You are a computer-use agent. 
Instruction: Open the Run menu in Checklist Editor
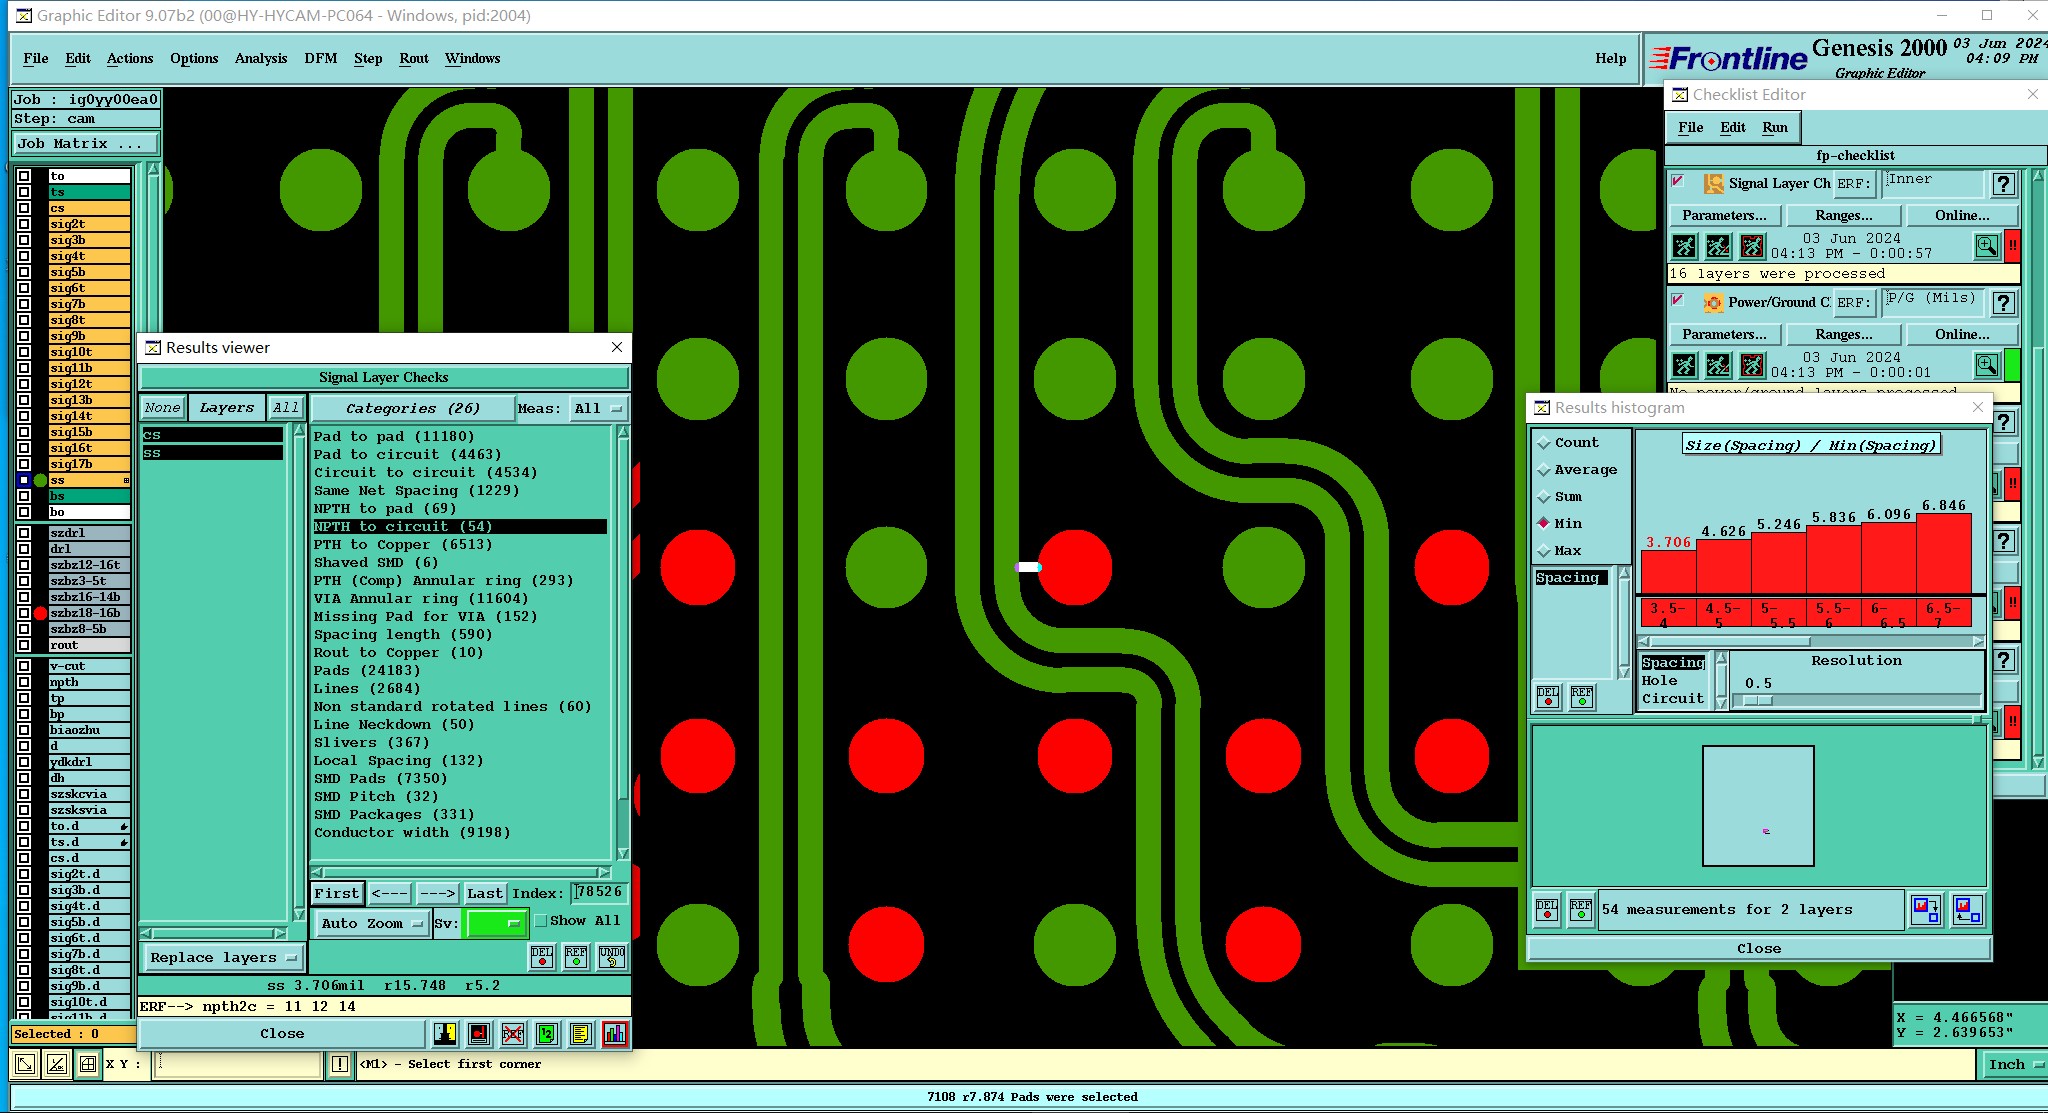point(1775,127)
